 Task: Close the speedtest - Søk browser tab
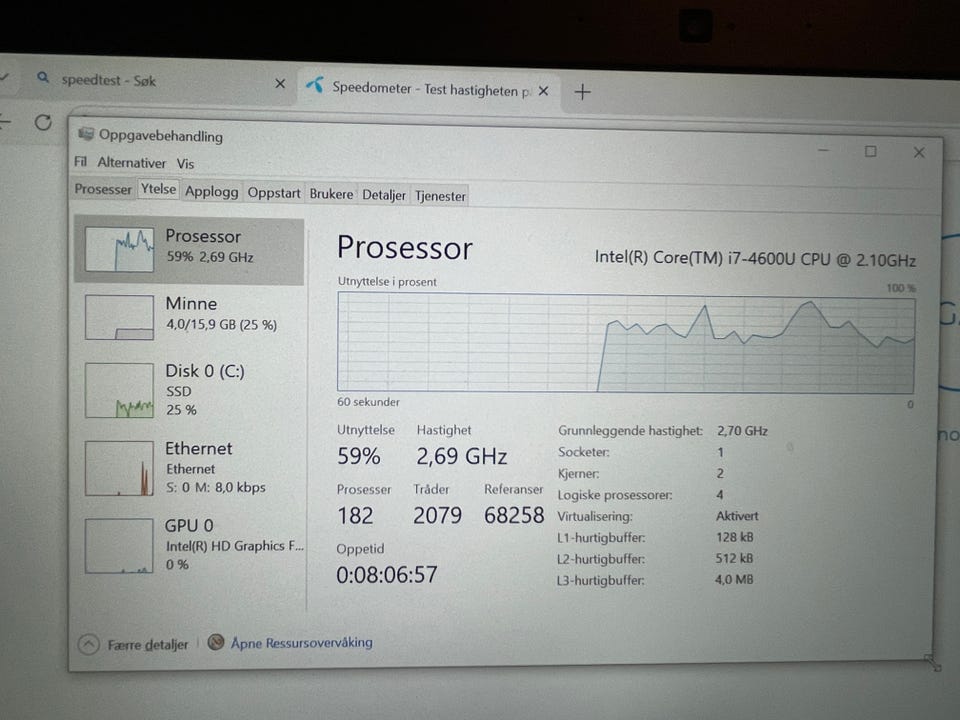click(x=280, y=83)
